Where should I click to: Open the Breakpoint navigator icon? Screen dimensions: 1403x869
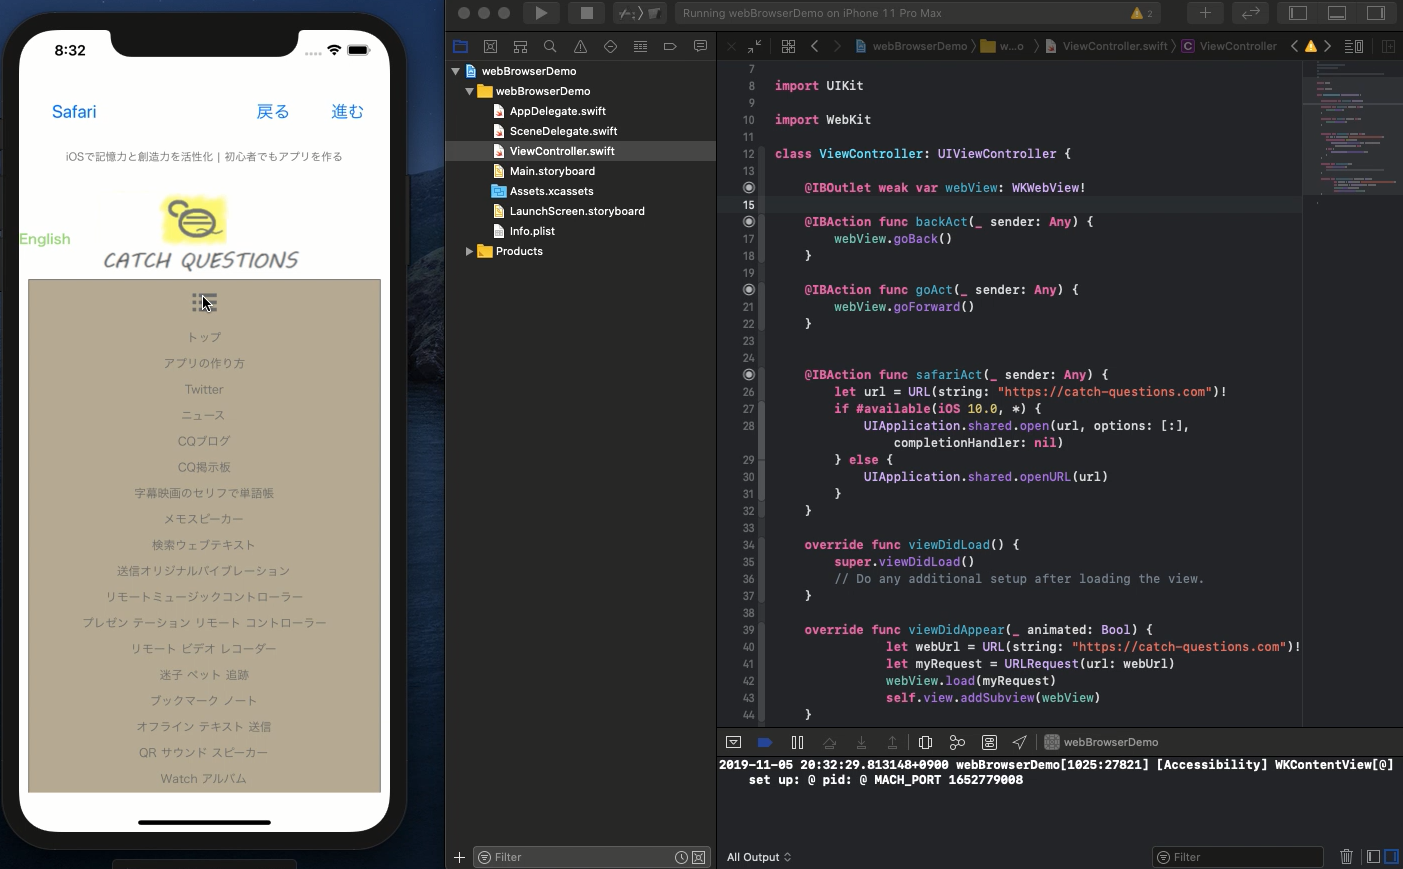tap(670, 46)
